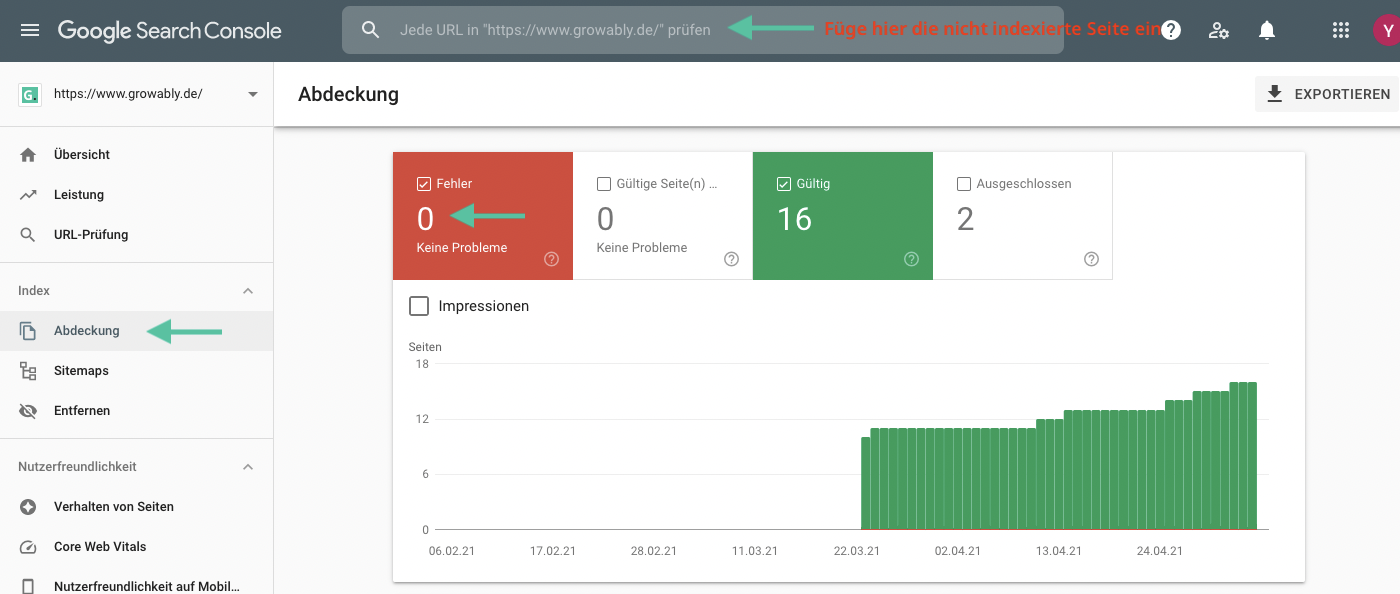Viewport: 1400px width, 594px height.
Task: Open the property selector dropdown arrow
Action: pyautogui.click(x=253, y=94)
